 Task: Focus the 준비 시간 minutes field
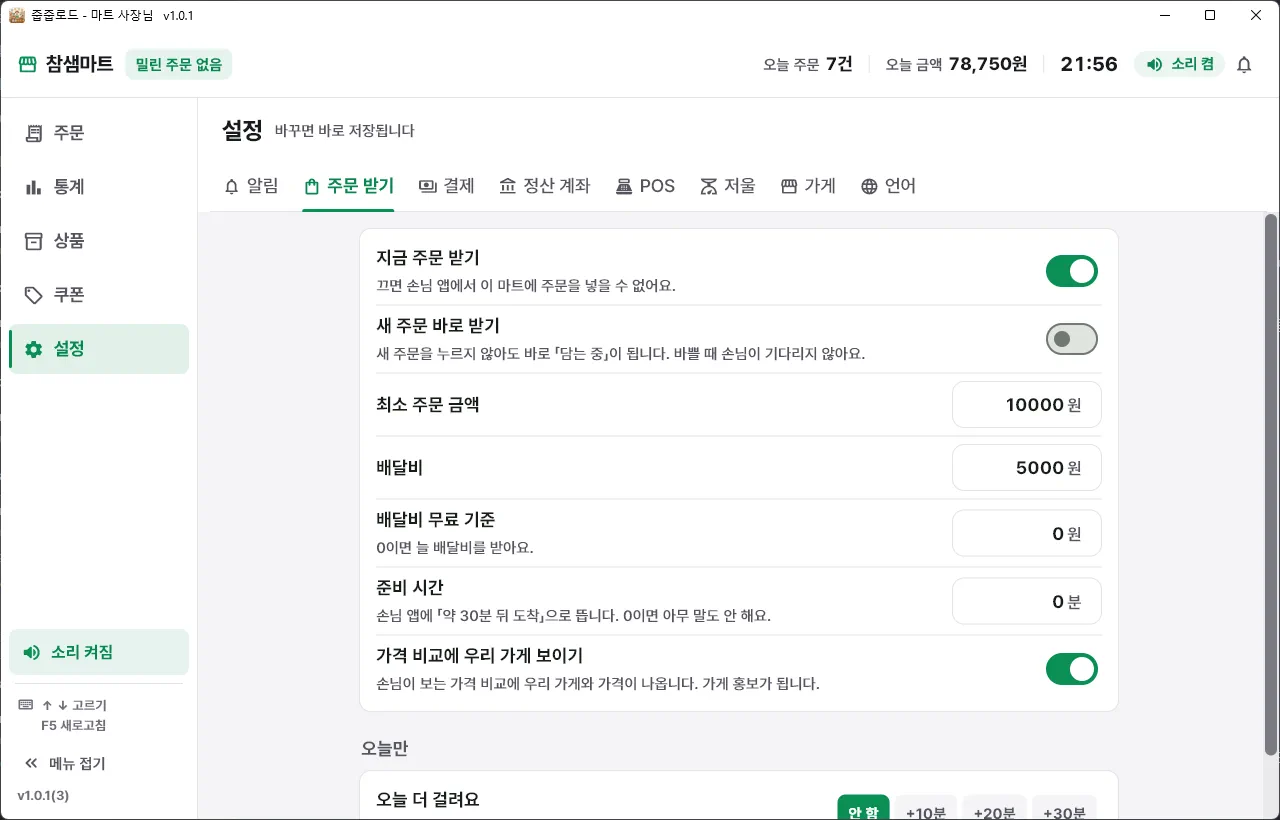click(1027, 602)
